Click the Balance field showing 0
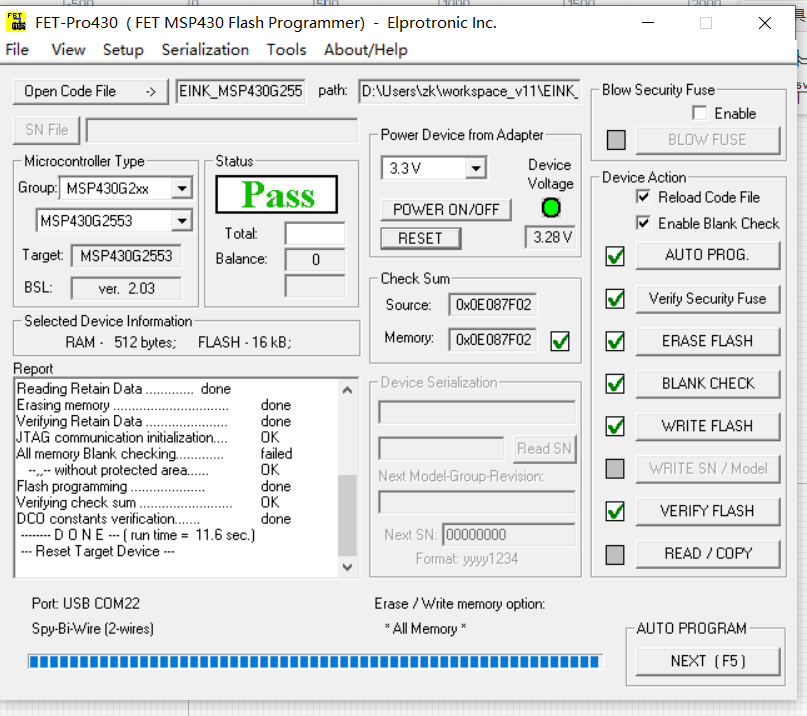 [x=315, y=260]
